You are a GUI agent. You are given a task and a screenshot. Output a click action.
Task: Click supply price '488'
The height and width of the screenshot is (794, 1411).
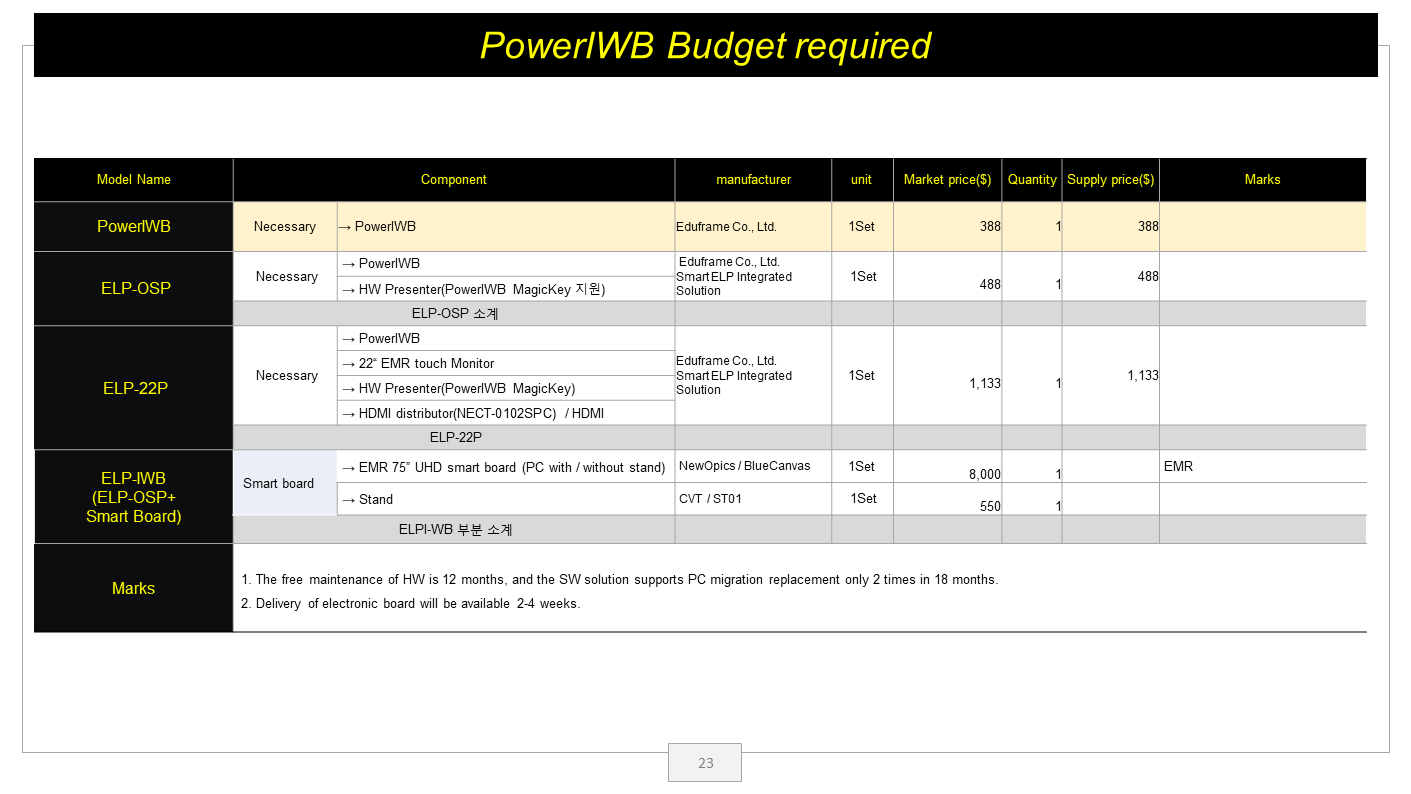click(x=1148, y=277)
